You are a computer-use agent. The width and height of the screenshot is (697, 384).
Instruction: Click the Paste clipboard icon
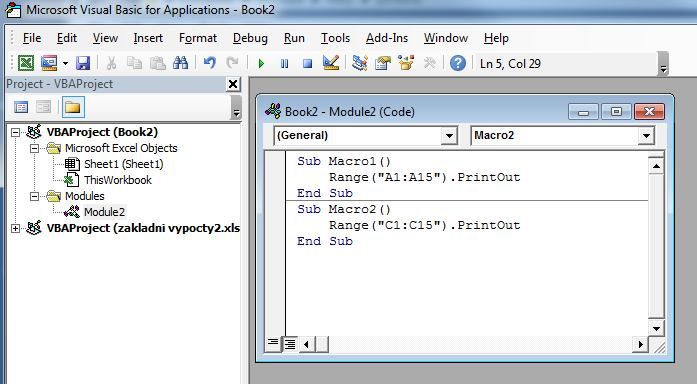157,63
